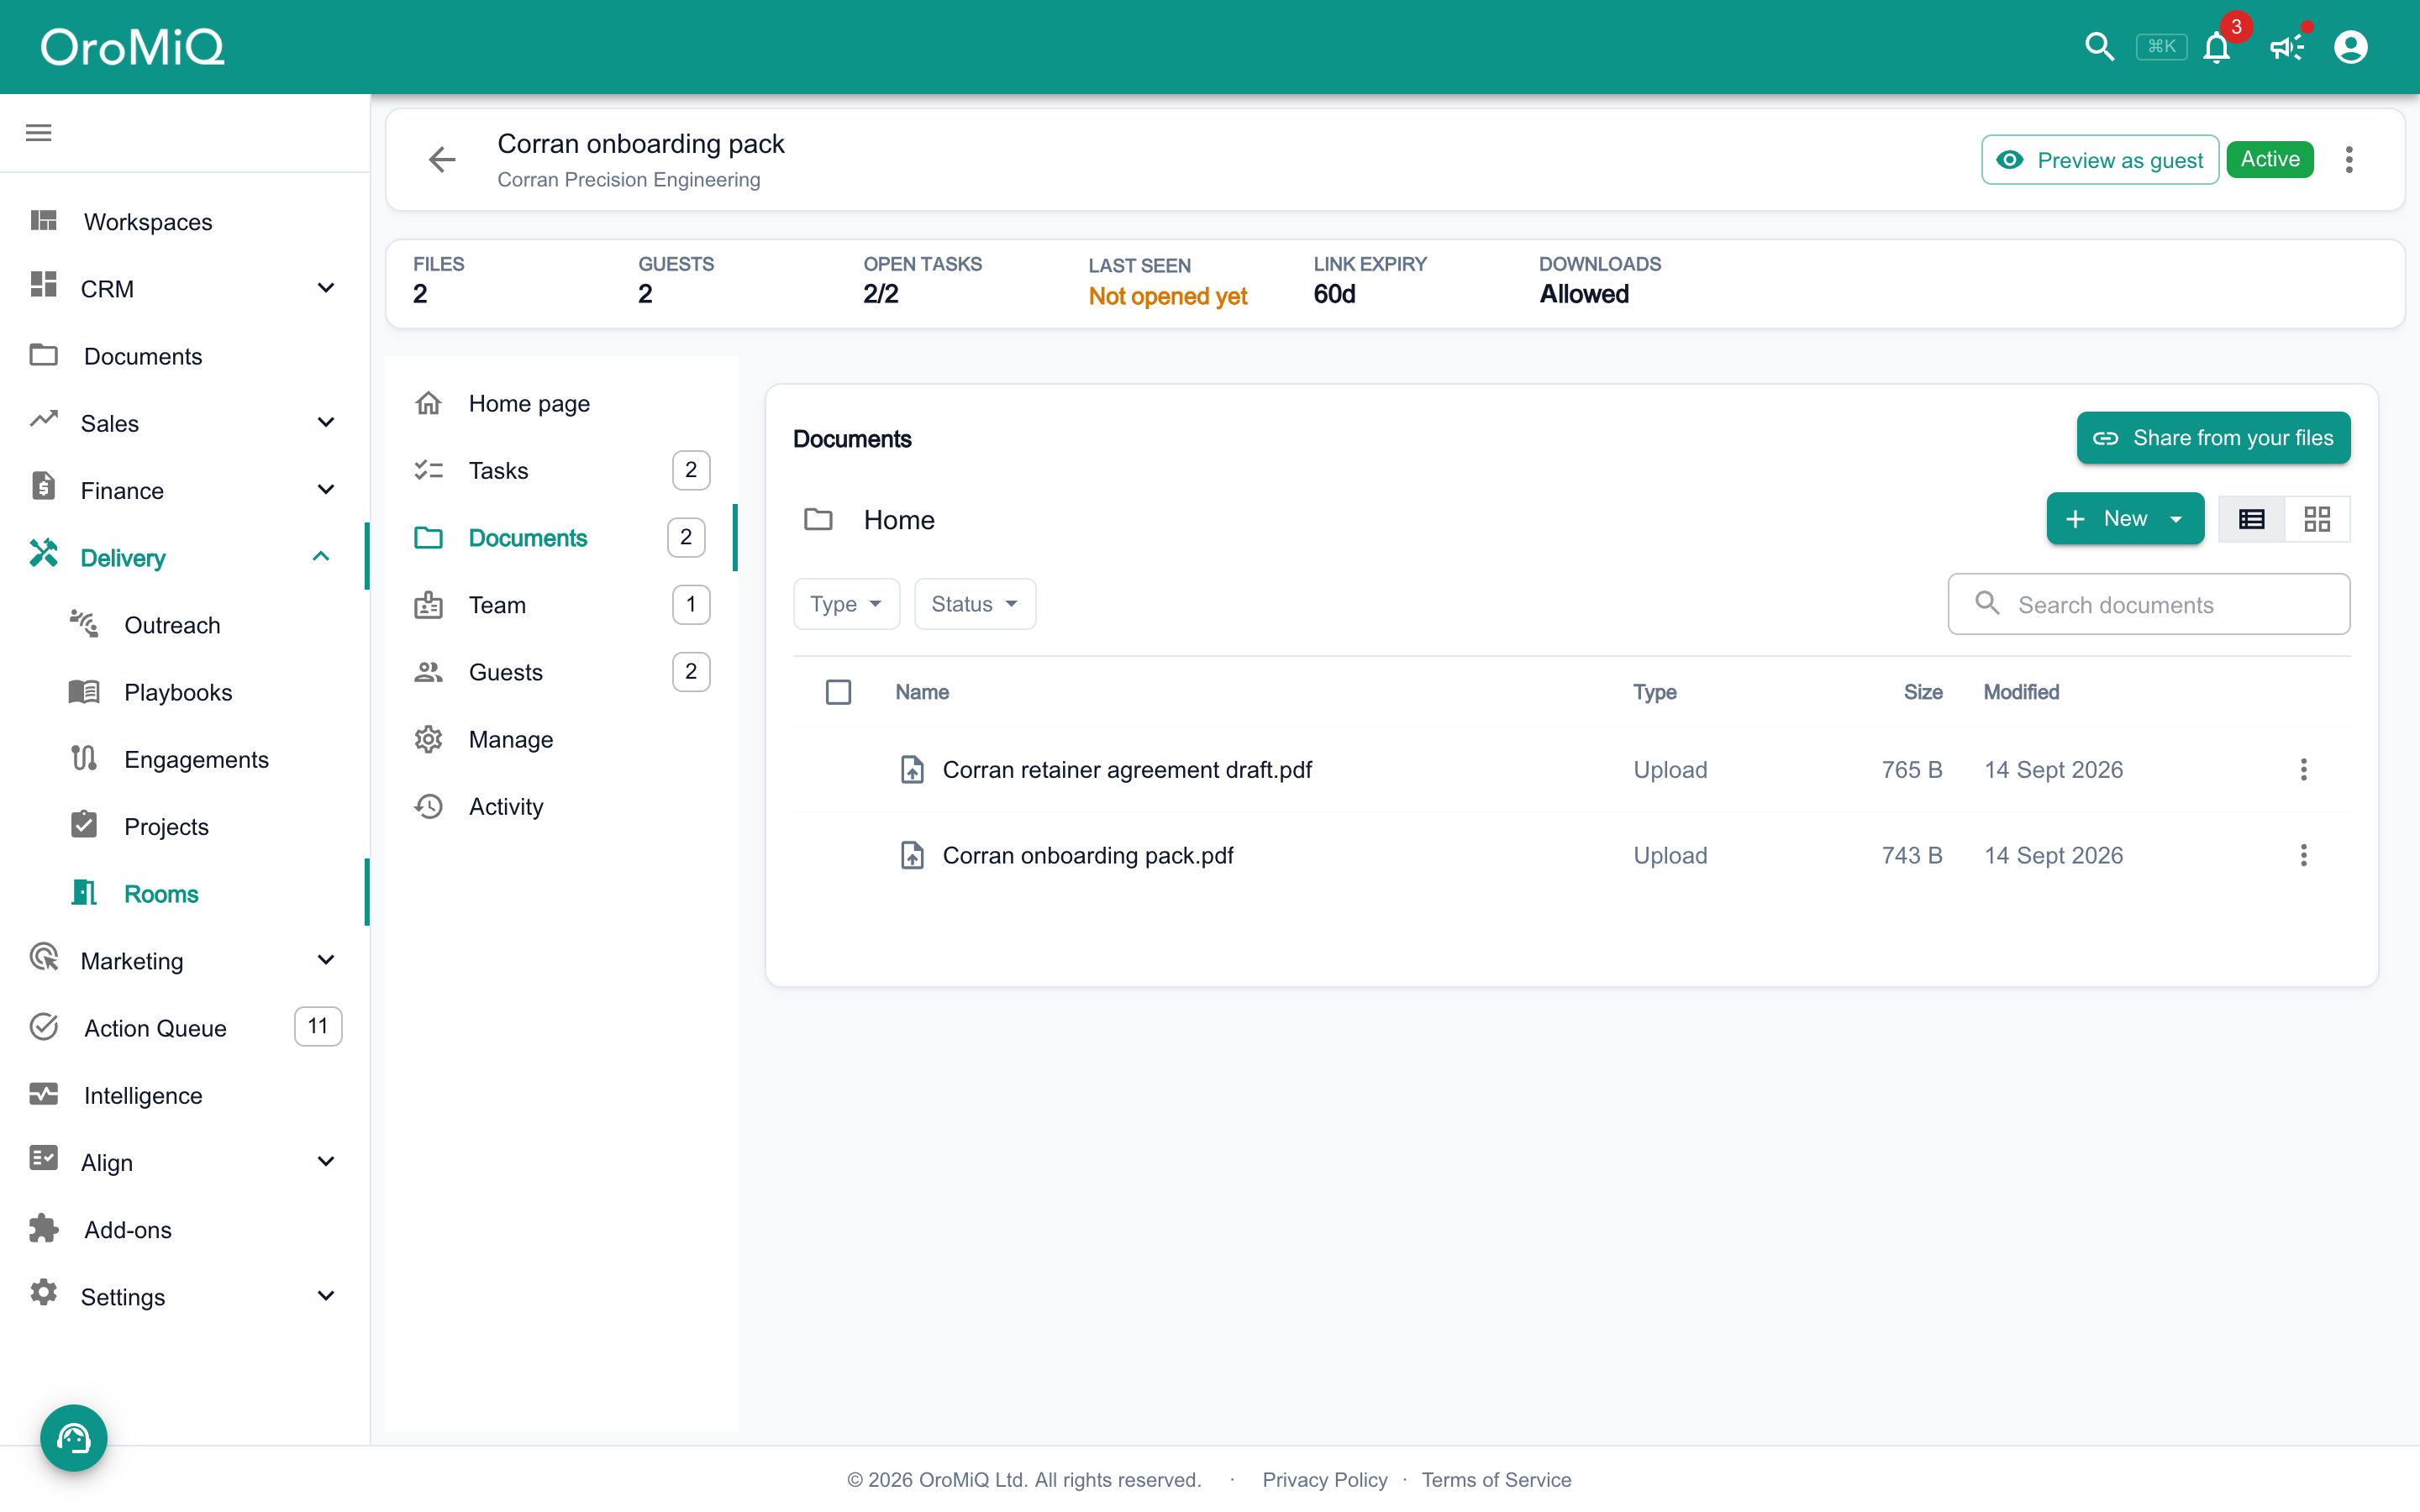Open file Corran retainer agreement draft.pdf
This screenshot has width=2420, height=1512.
pos(1127,770)
